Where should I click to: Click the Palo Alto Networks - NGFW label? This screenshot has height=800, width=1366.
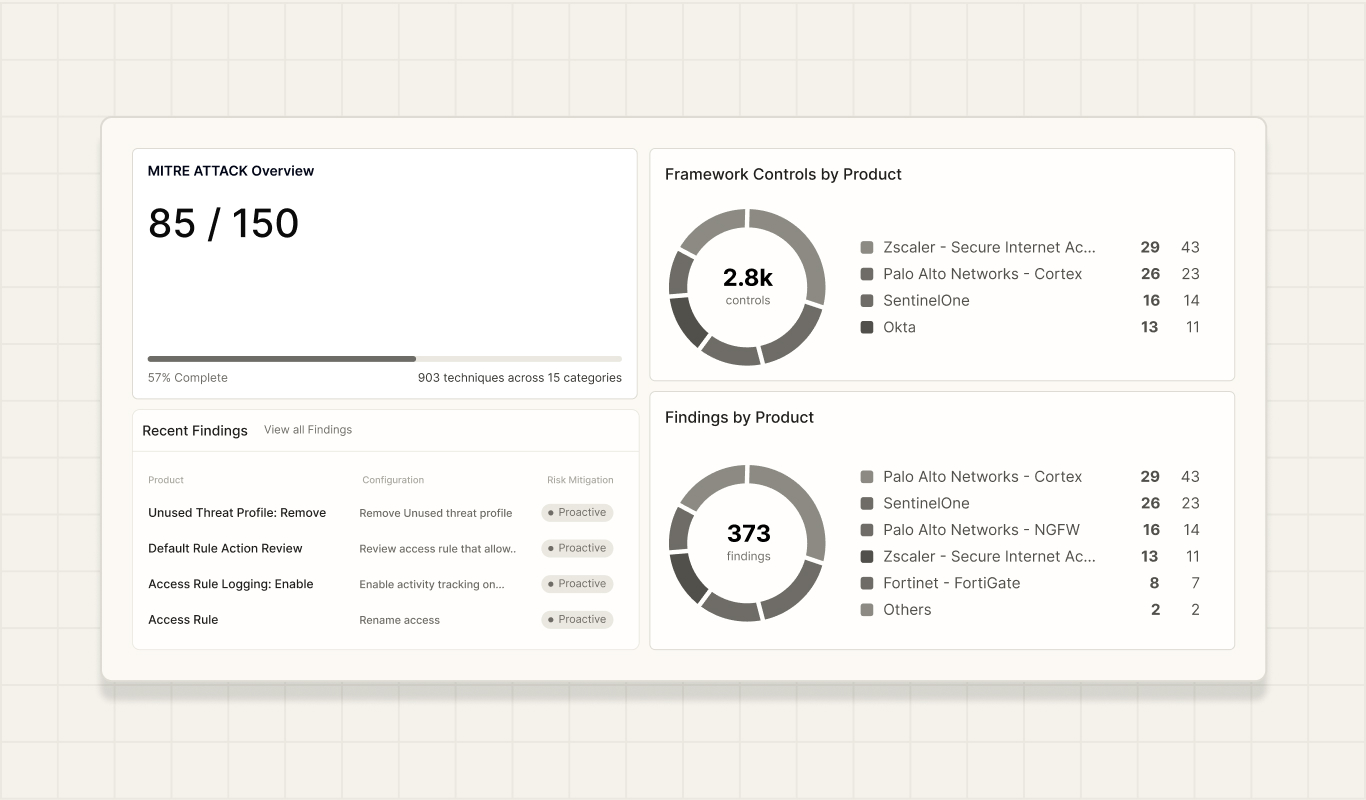(981, 530)
